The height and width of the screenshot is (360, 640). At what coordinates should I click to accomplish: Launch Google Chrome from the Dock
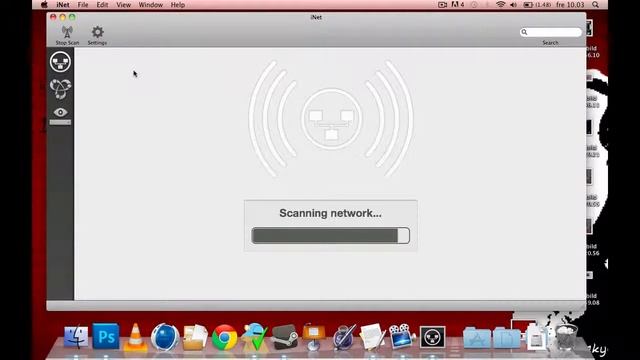tap(224, 338)
